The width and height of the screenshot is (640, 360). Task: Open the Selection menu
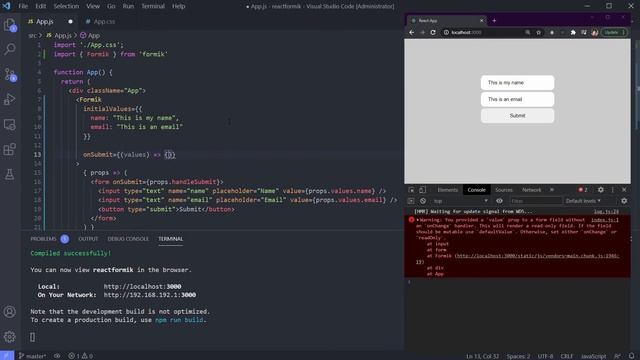tap(66, 6)
